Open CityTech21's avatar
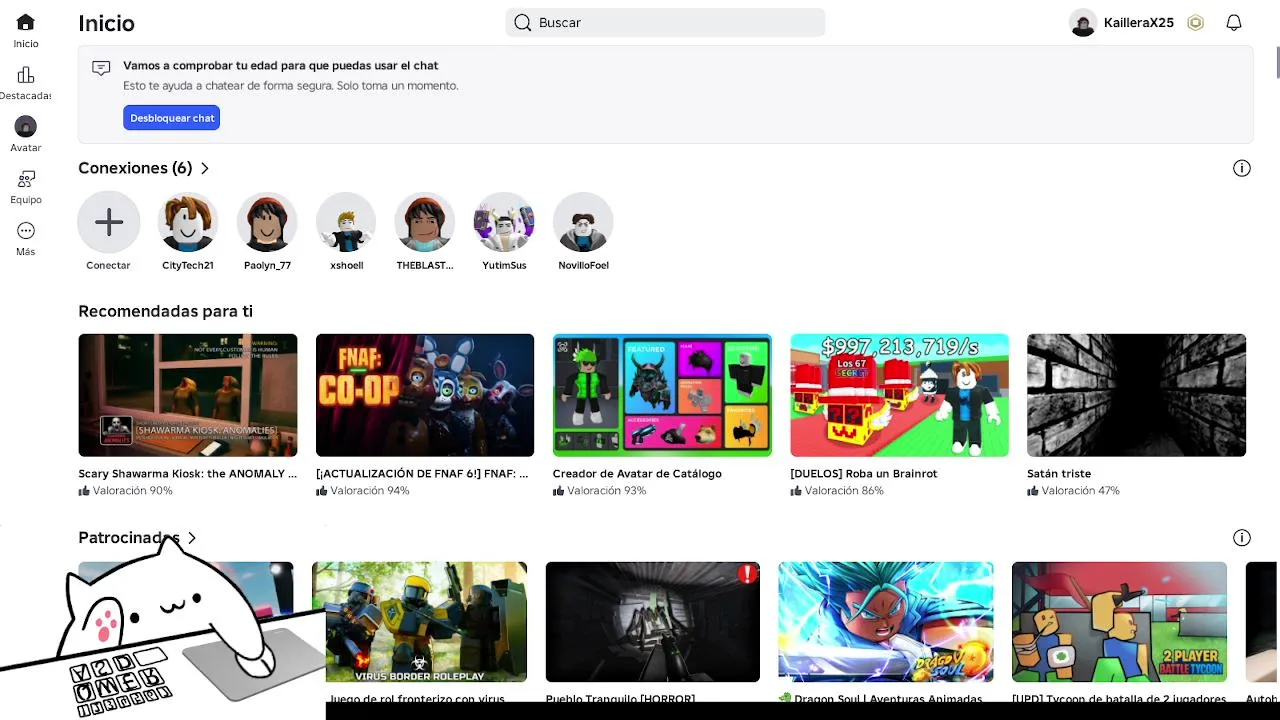 point(188,222)
